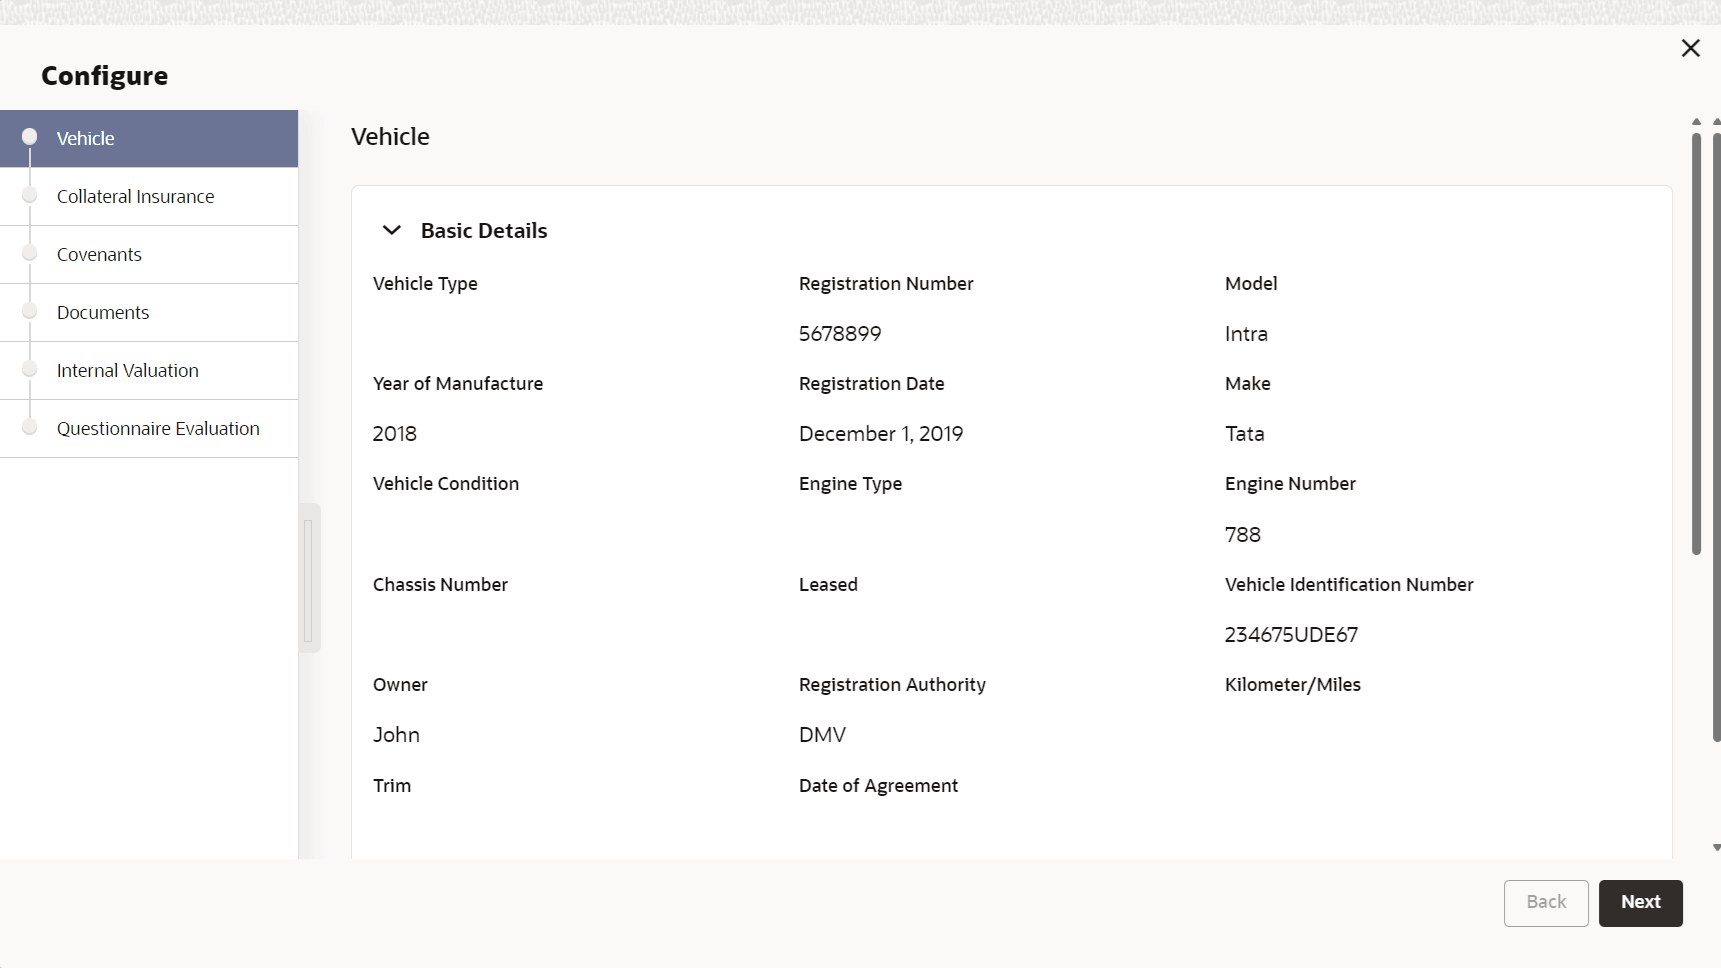1721x968 pixels.
Task: Close the Configure dialog with the X icon
Action: point(1690,48)
